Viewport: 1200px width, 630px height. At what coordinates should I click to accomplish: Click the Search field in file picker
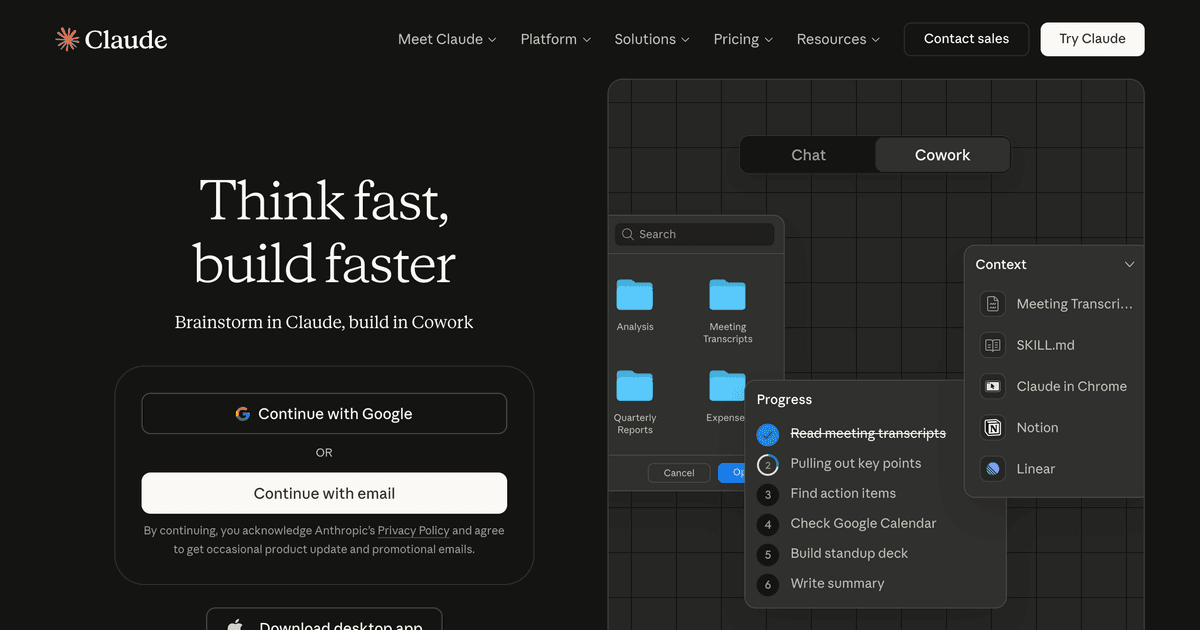click(x=694, y=234)
